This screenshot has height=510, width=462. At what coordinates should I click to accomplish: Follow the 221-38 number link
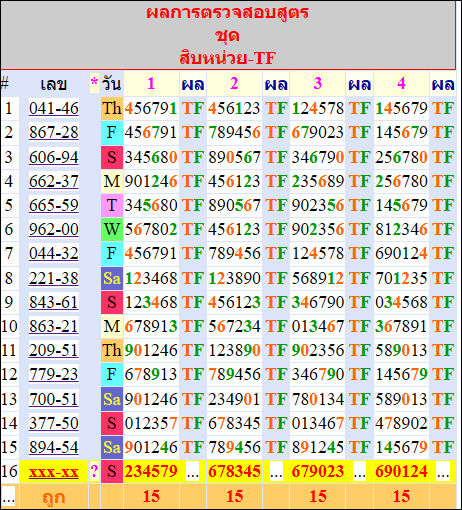54,278
